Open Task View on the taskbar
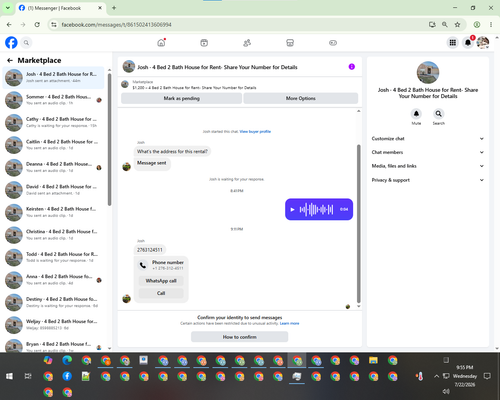The height and width of the screenshot is (400, 500). click(28, 376)
